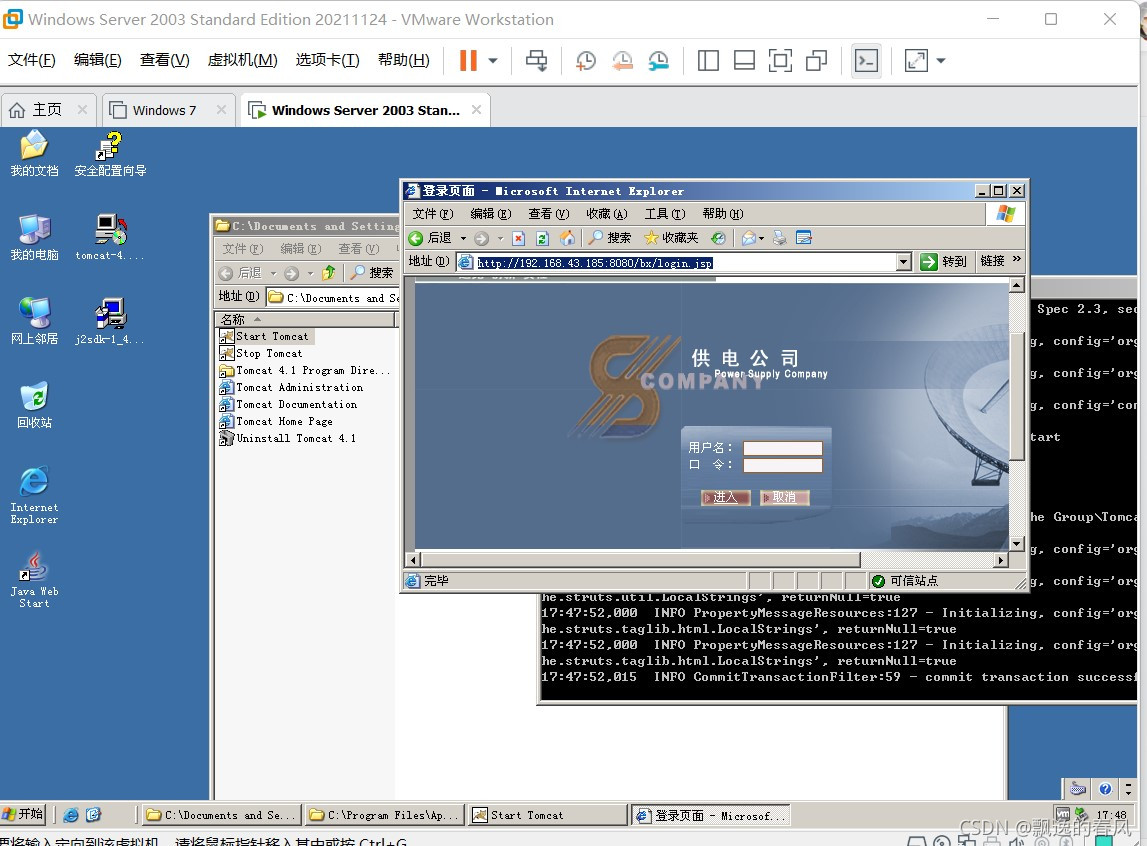Expand the 链接 links toolbar chevron in IE
Screen dimensions: 1147x846
click(x=1017, y=259)
